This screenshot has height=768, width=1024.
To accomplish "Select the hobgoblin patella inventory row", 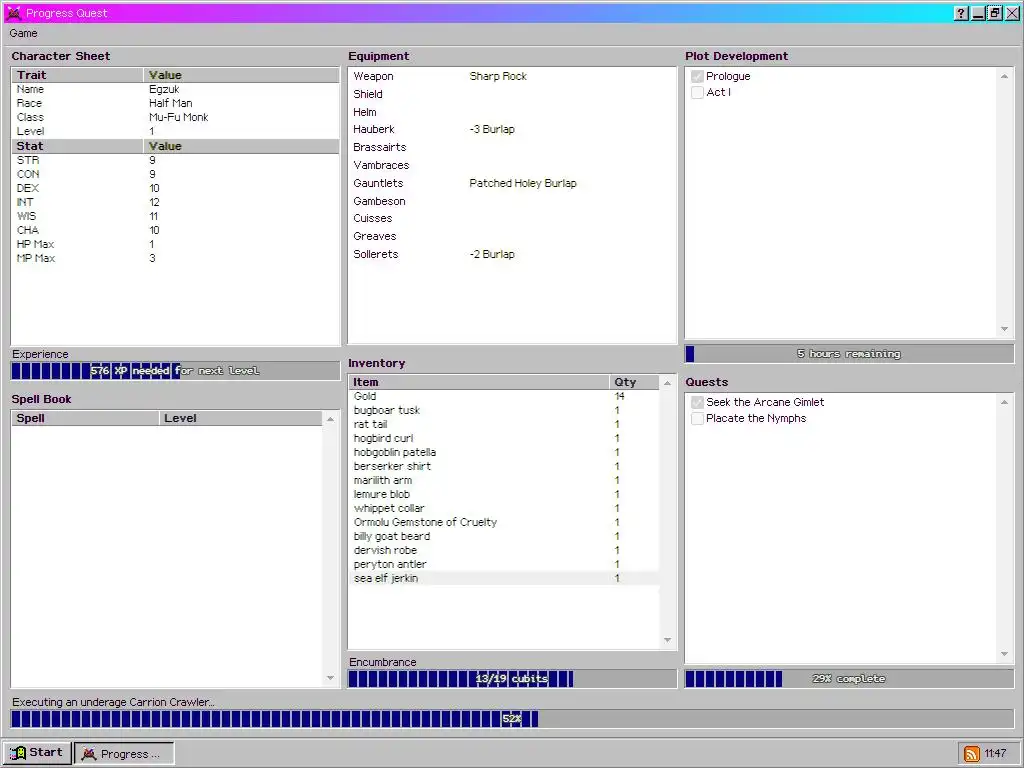I will click(x=504, y=453).
